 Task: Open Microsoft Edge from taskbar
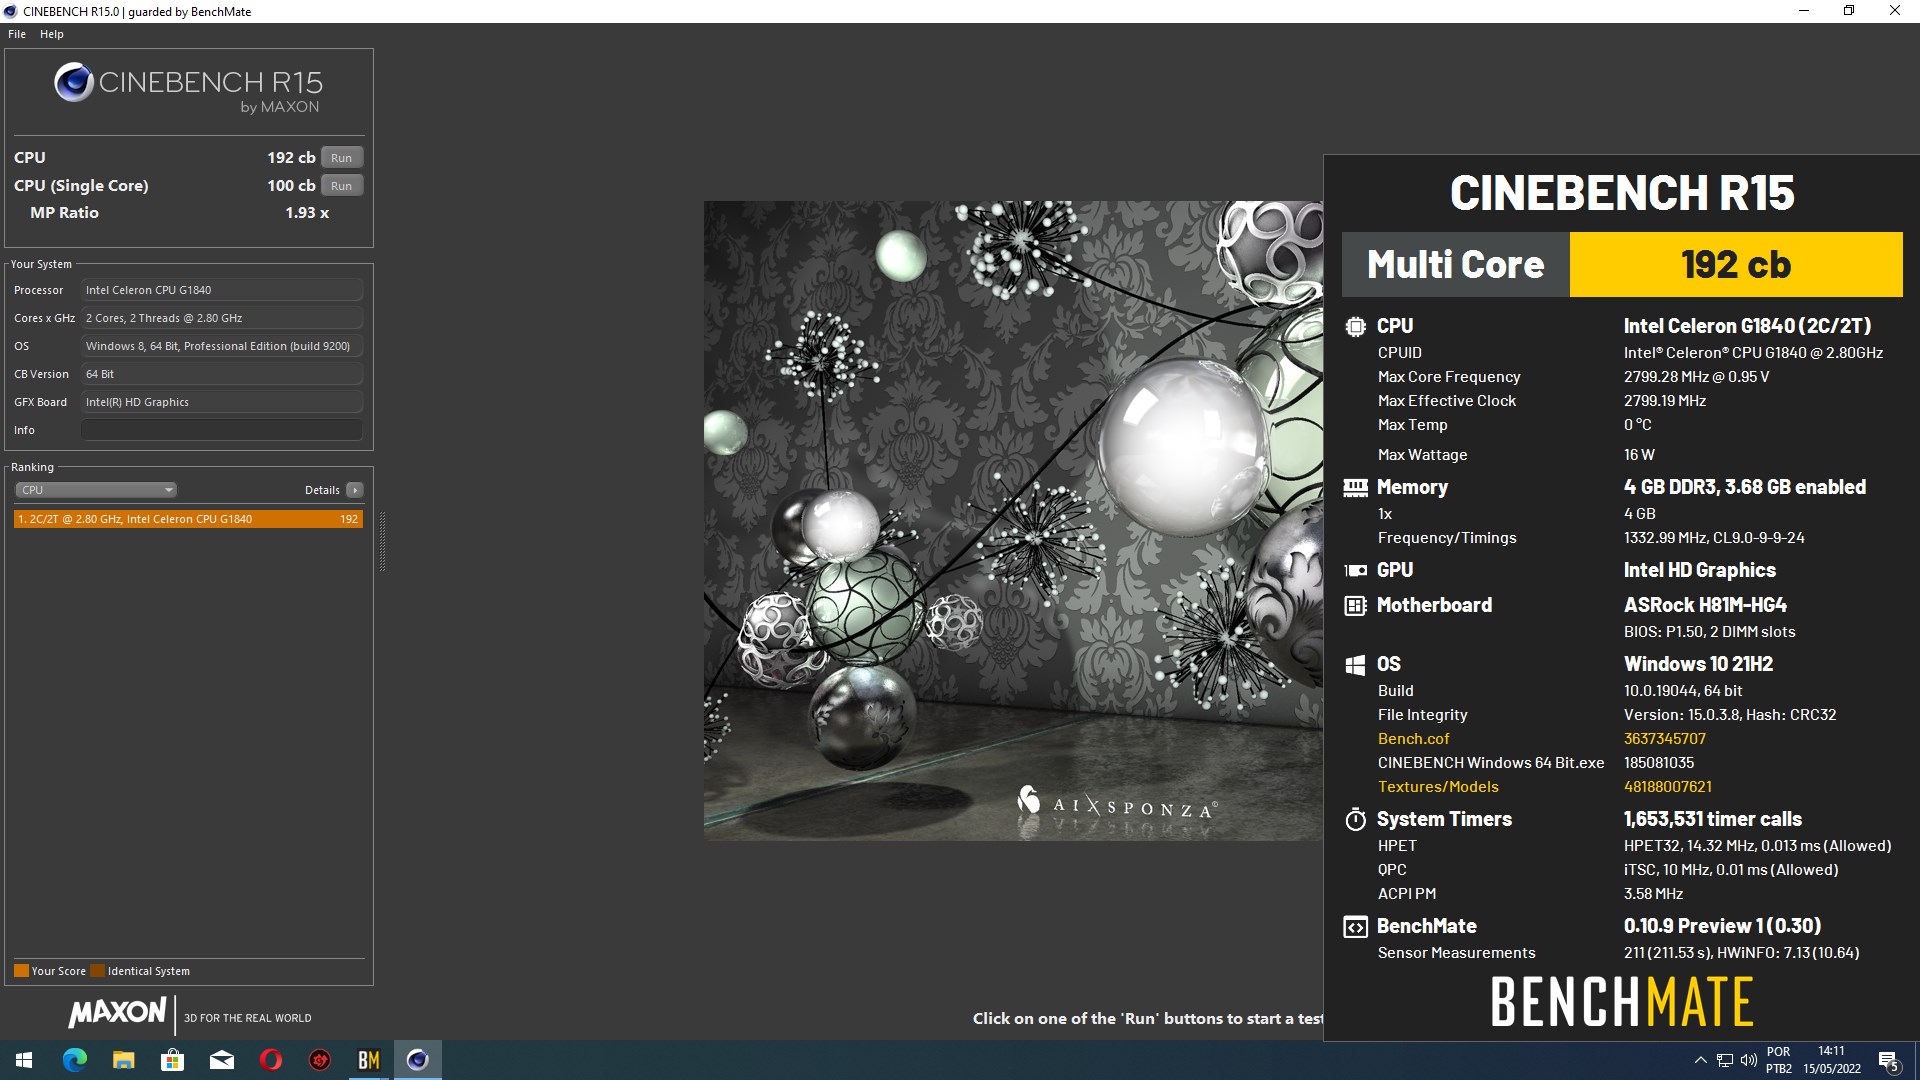(74, 1060)
